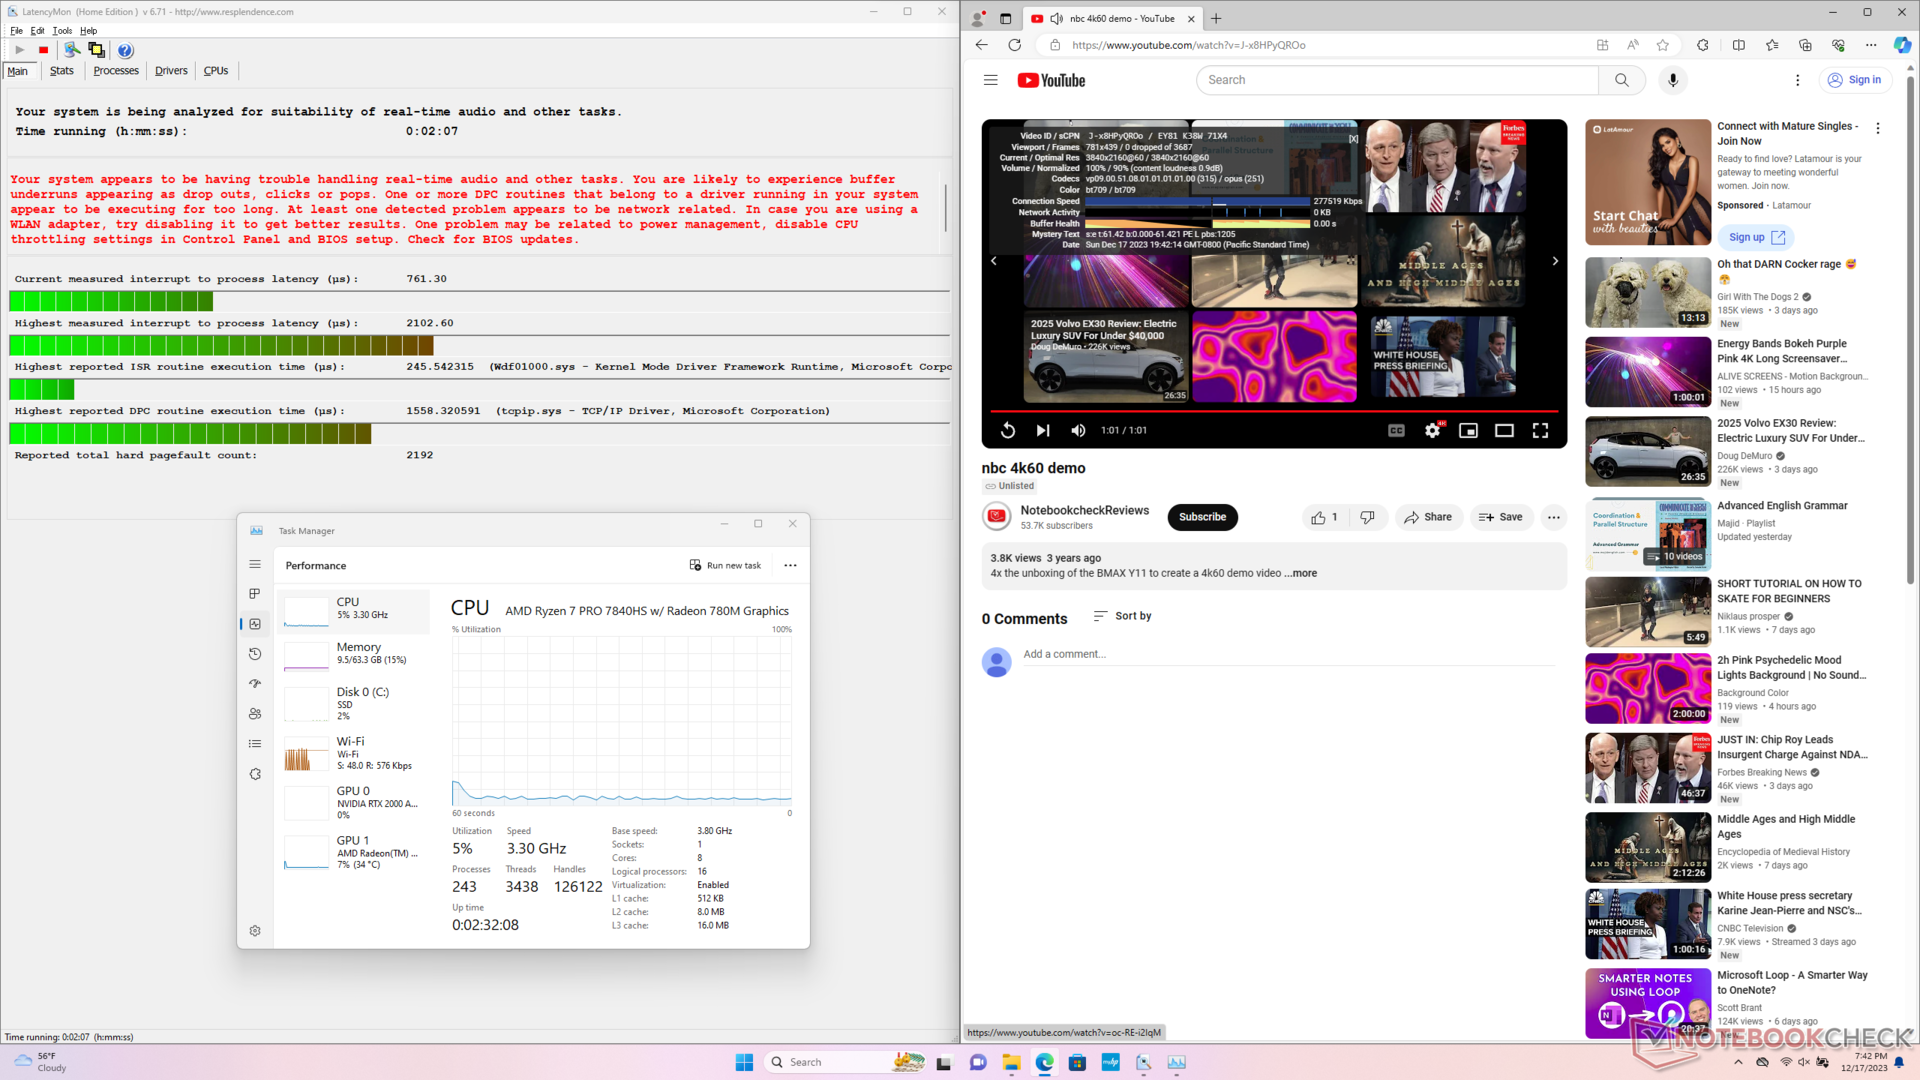Click Edge browser Refresh icon
The image size is (1920, 1080).
[1014, 45]
